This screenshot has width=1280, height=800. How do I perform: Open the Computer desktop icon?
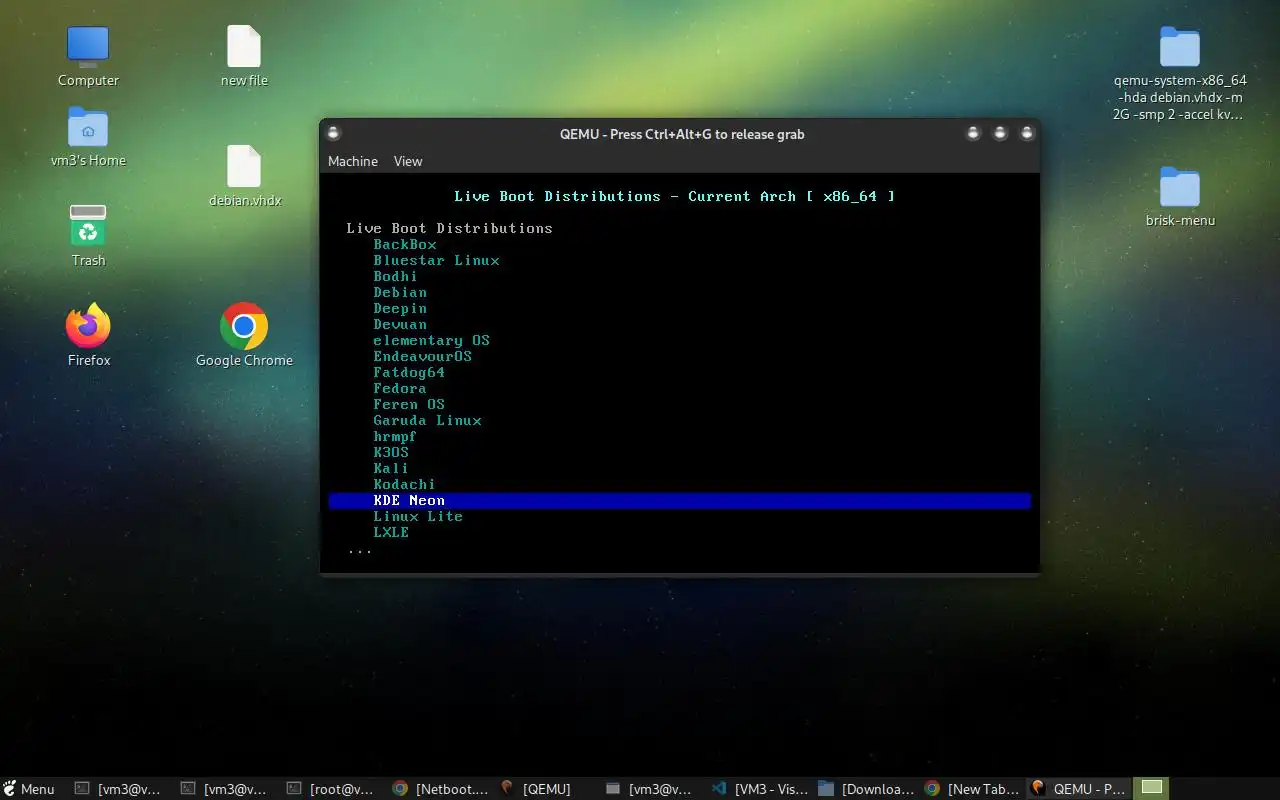pos(88,48)
